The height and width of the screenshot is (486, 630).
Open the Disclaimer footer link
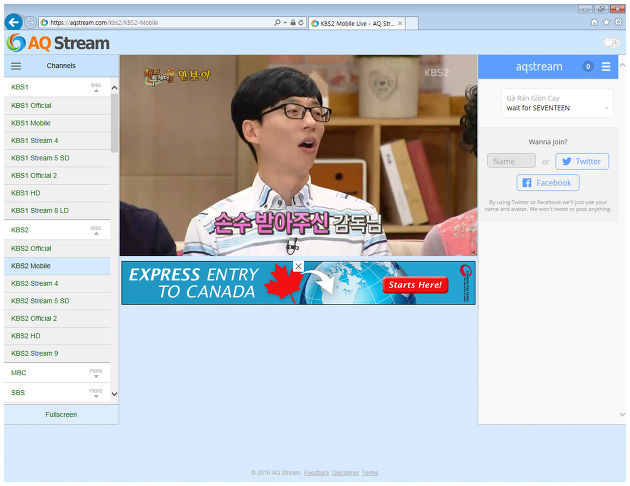[x=346, y=473]
